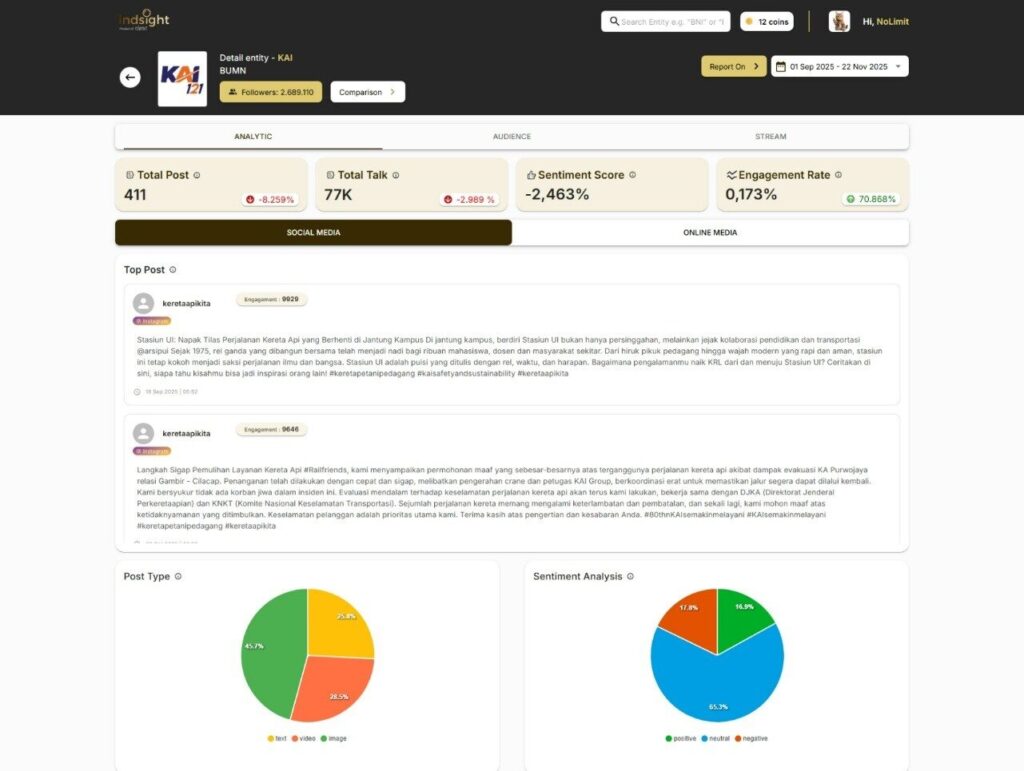Click the KAI entity link
This screenshot has width=1024, height=771.
[x=287, y=58]
